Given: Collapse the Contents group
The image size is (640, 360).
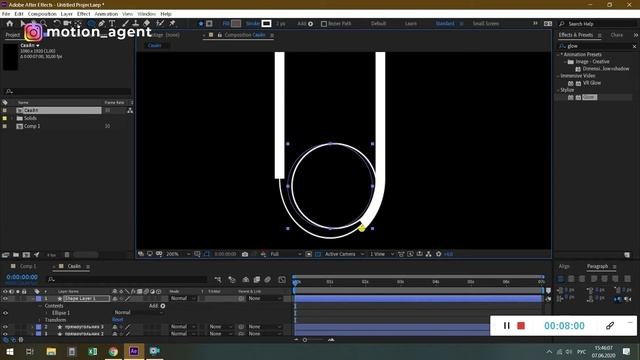Looking at the screenshot, I should tap(40, 306).
